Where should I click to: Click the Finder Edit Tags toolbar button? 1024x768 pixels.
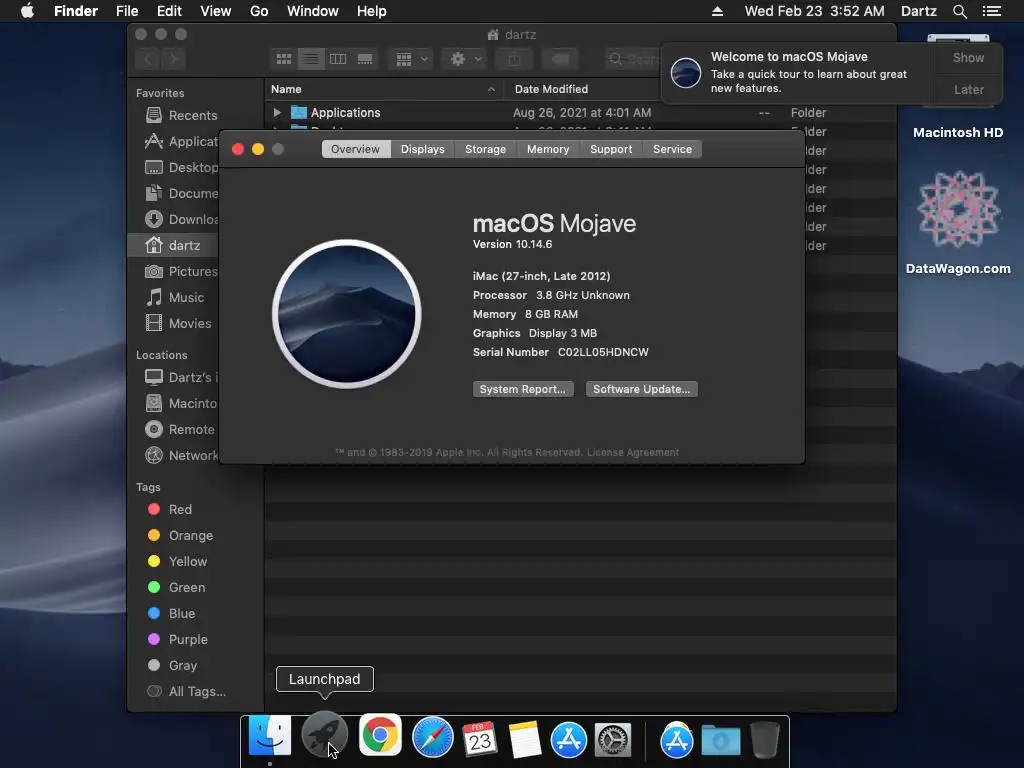coord(560,59)
